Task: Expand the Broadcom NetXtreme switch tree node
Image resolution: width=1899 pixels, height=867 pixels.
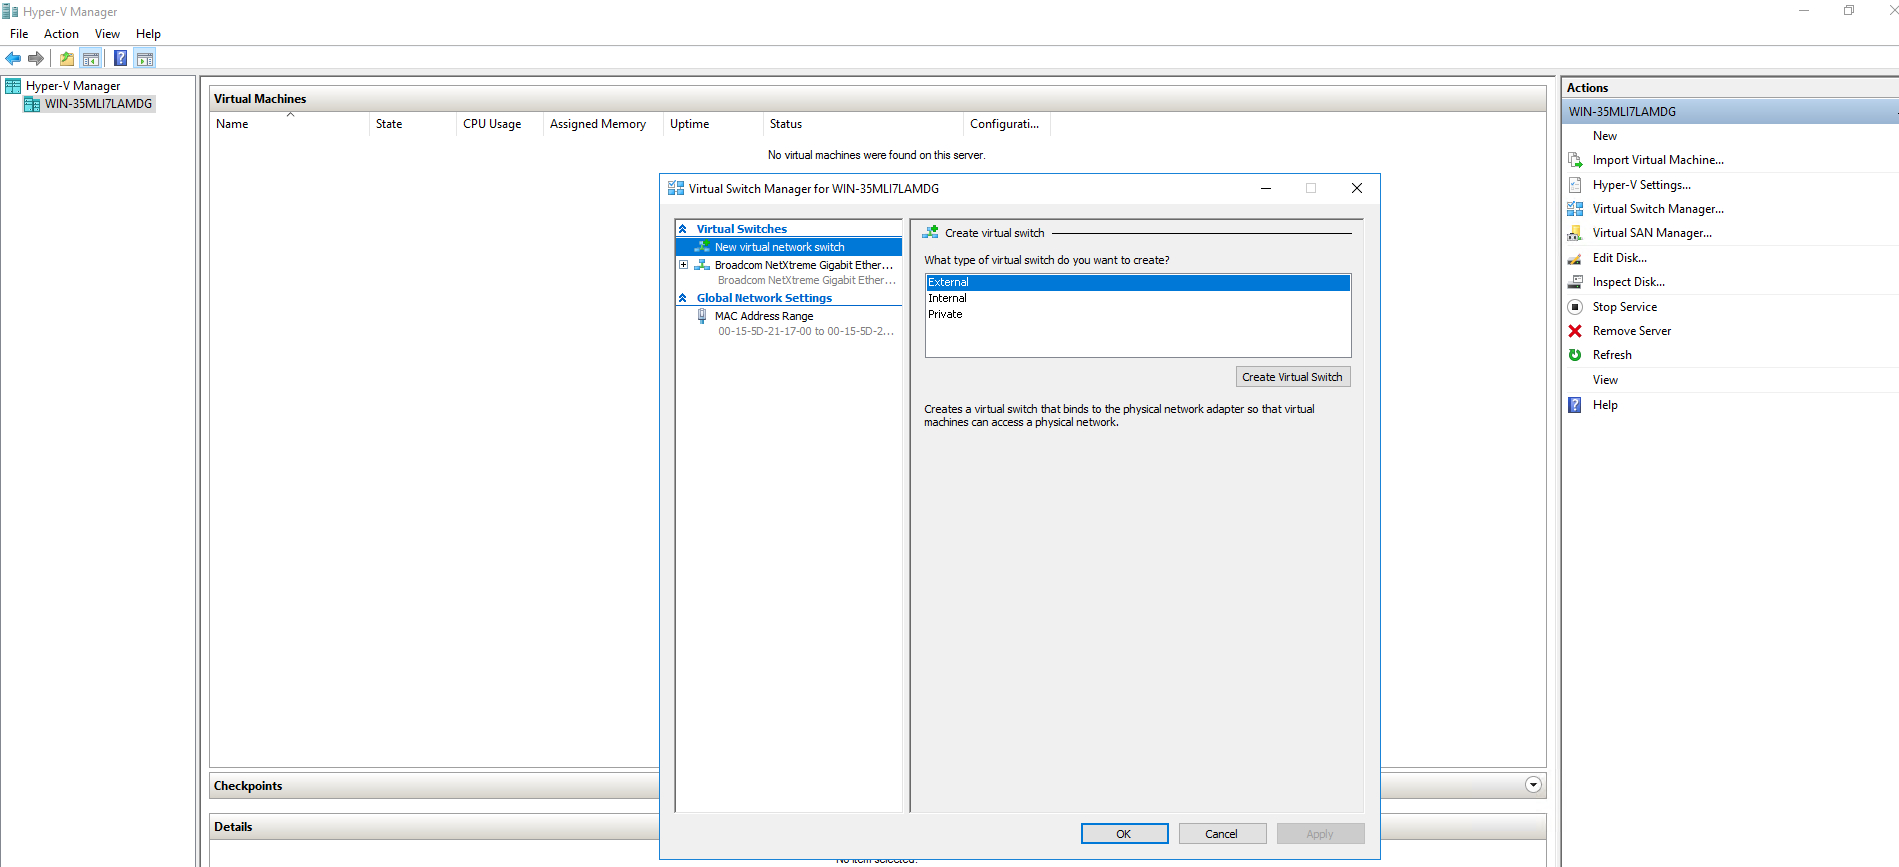Action: point(684,265)
